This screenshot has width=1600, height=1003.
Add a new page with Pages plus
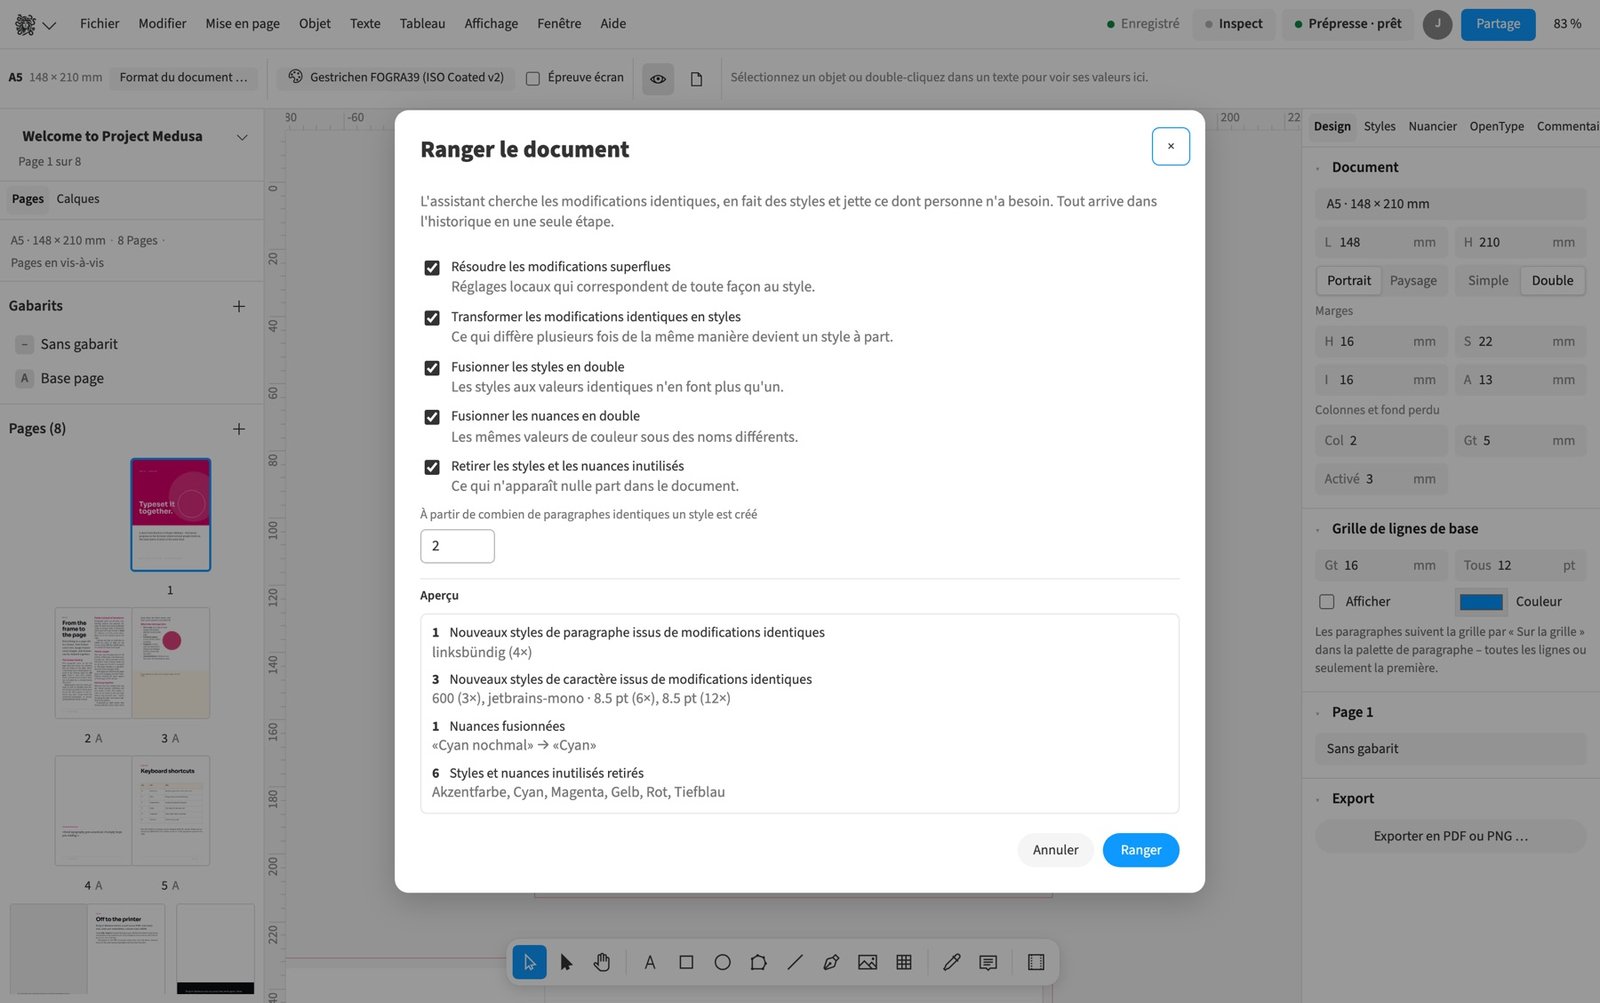(239, 429)
